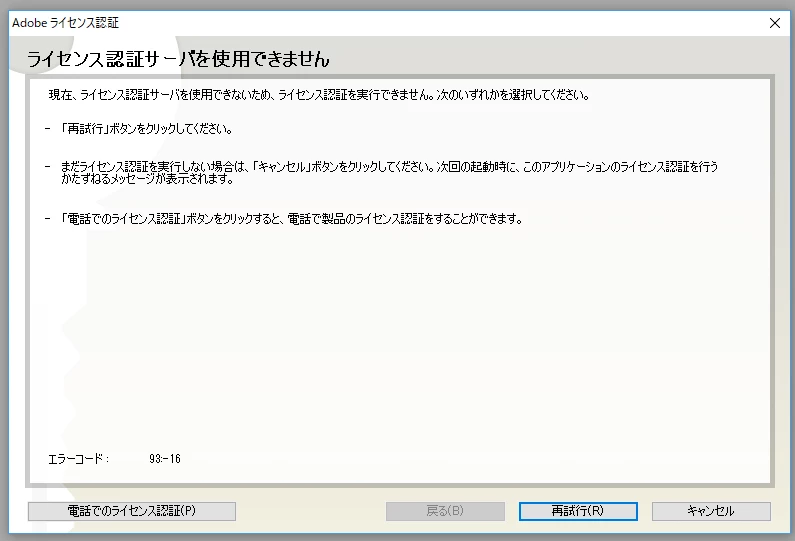Viewport: 795px width, 541px height.
Task: Click the heading ライセンス認証サーバを使用できません
Action: pyautogui.click(x=178, y=59)
